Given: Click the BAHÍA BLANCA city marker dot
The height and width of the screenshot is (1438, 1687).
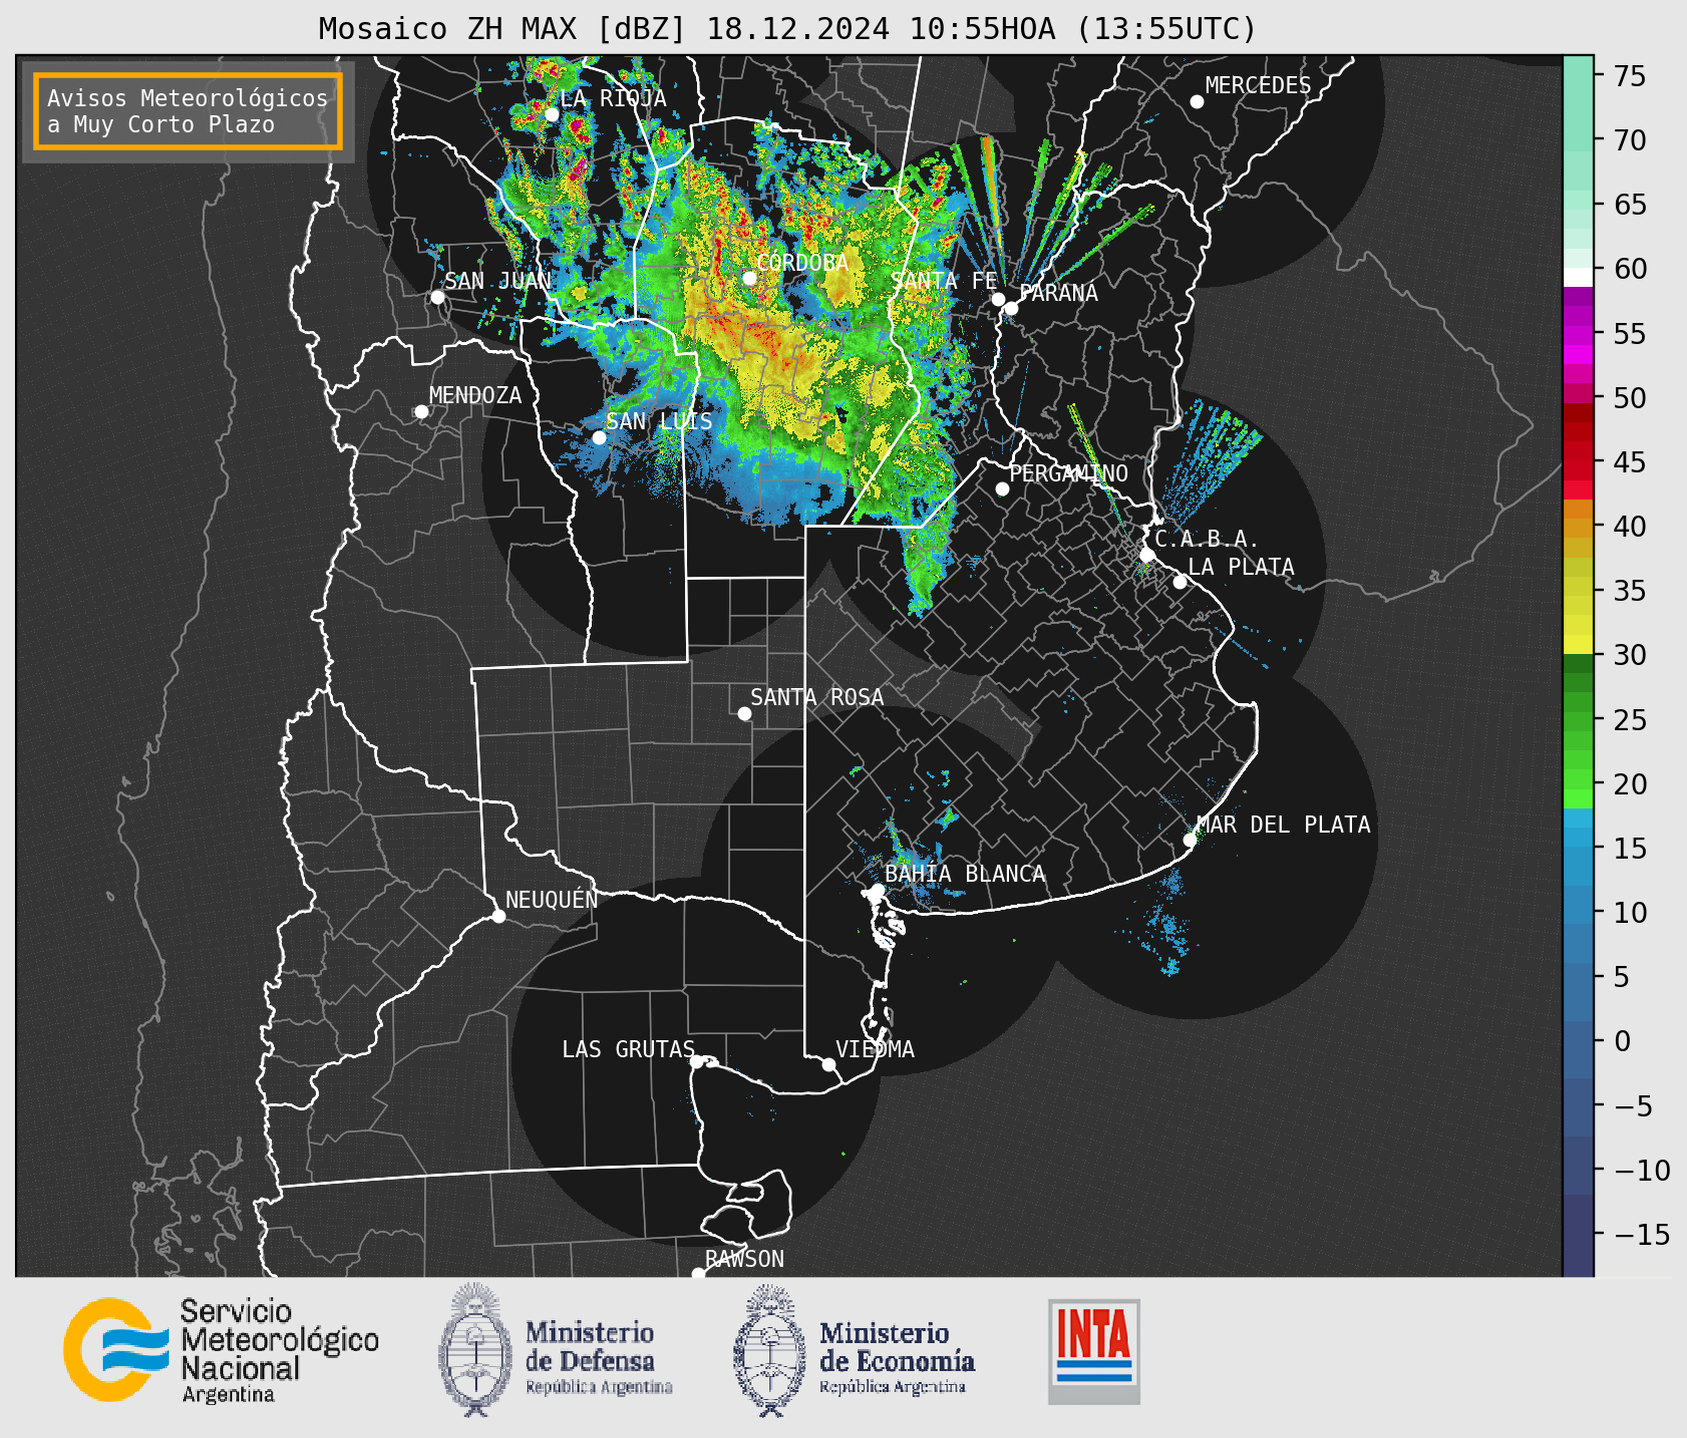Looking at the screenshot, I should 877,890.
